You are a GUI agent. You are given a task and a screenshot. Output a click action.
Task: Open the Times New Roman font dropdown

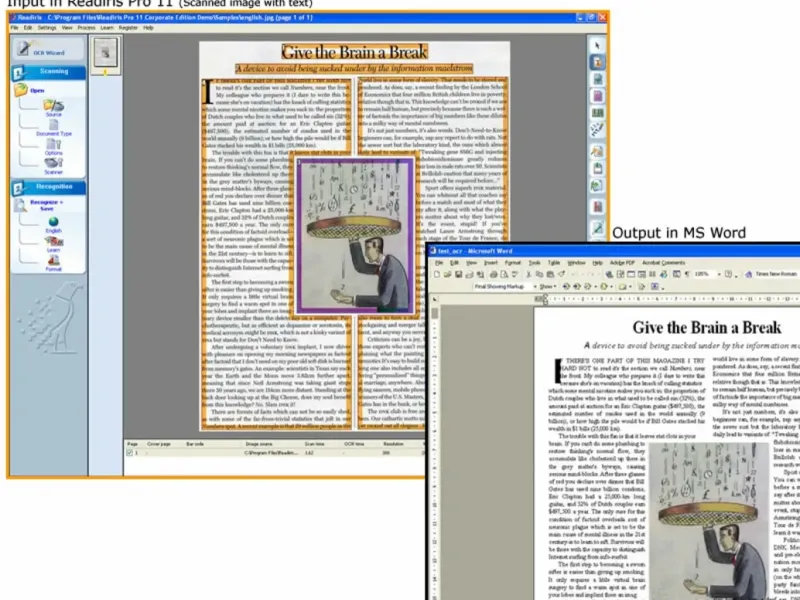pos(777,274)
